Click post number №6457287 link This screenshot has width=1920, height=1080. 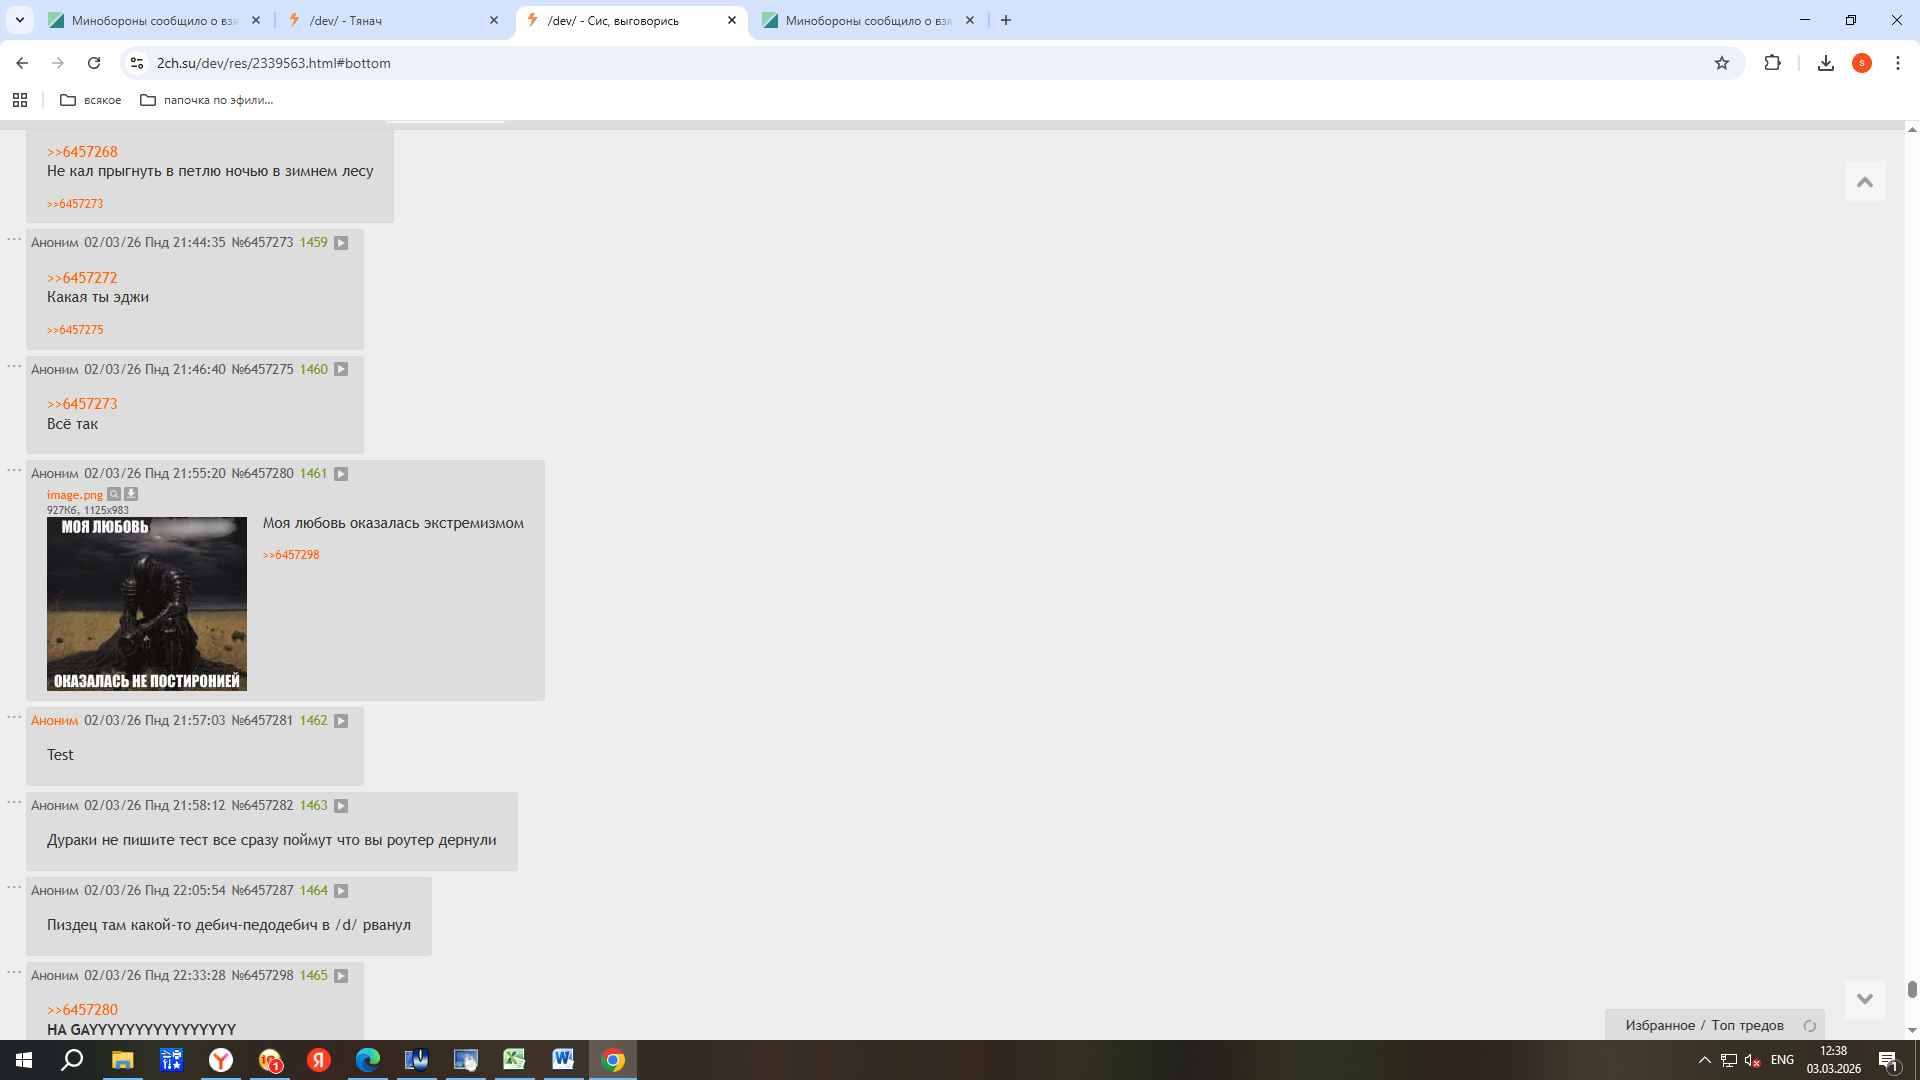tap(262, 890)
